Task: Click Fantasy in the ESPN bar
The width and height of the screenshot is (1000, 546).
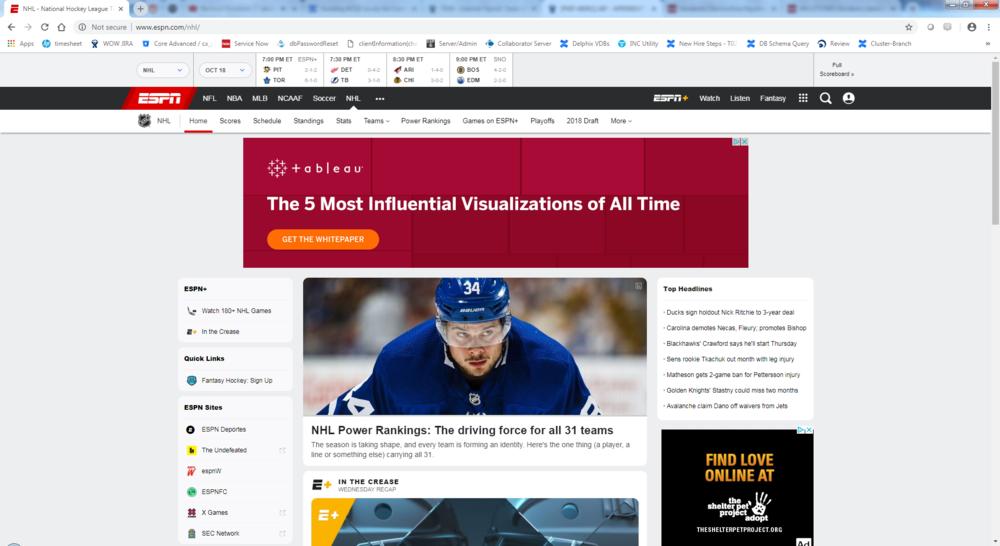Action: click(x=772, y=98)
